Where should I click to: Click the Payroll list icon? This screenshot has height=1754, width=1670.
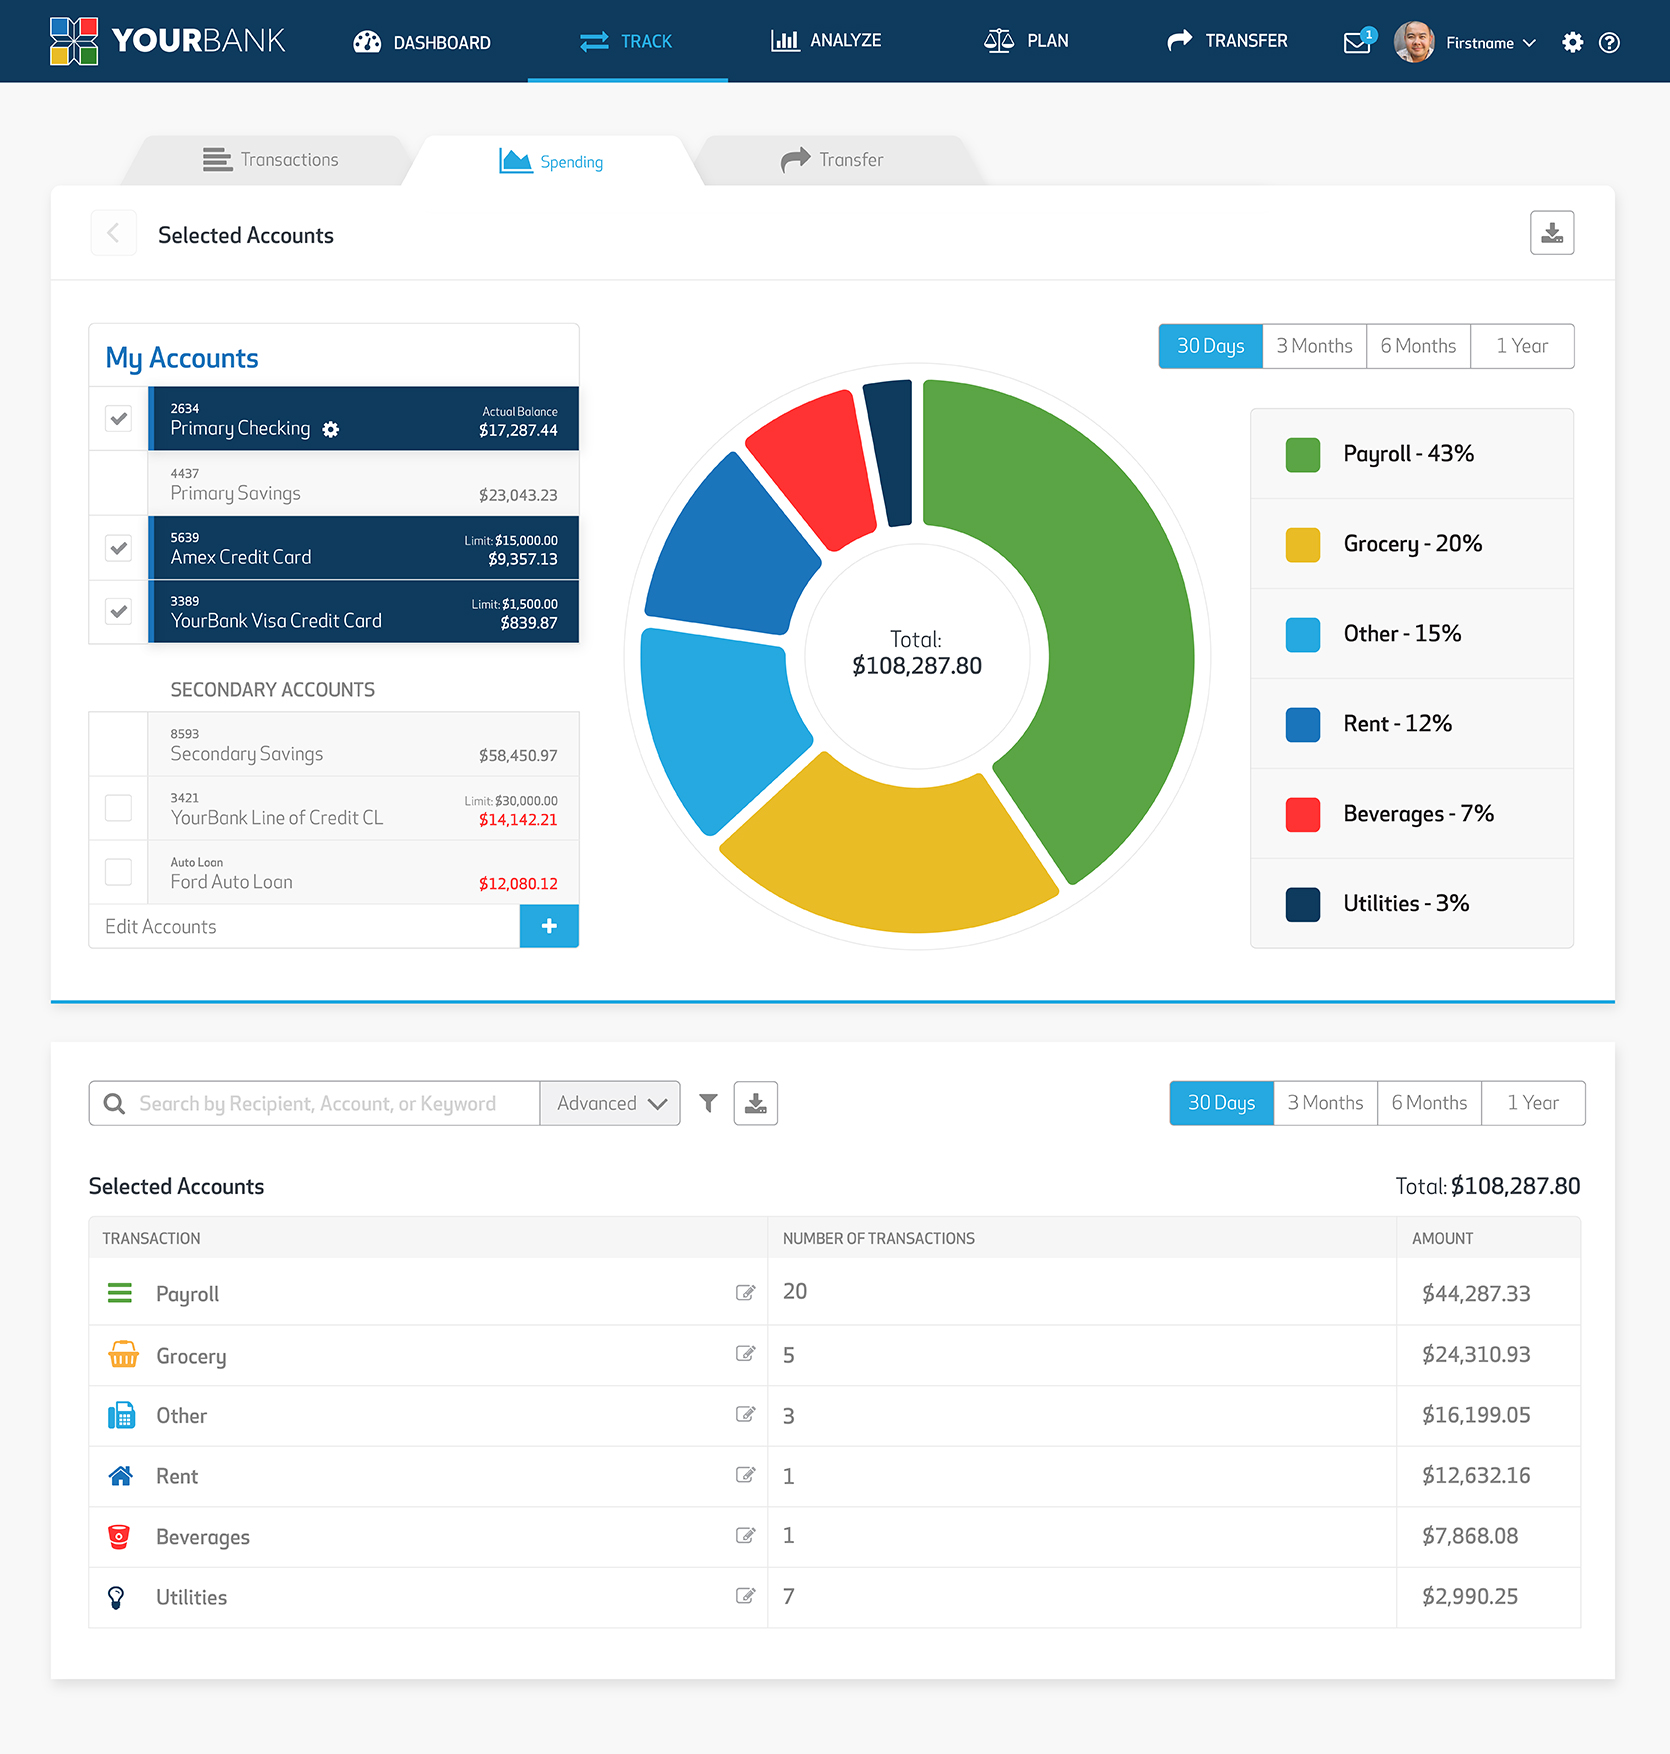[x=120, y=1293]
